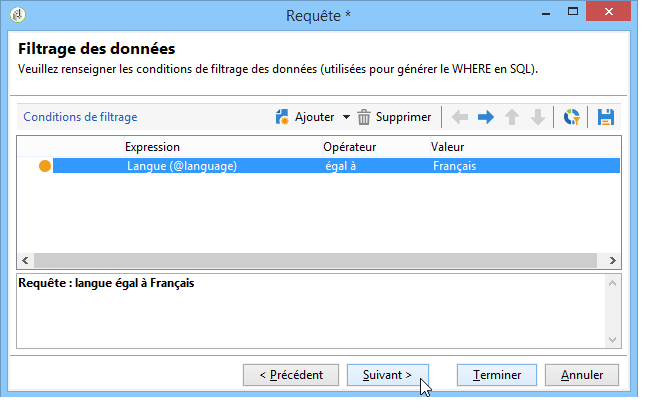656x414 pixels.
Task: Click the orange condition marker dot
Action: point(45,166)
